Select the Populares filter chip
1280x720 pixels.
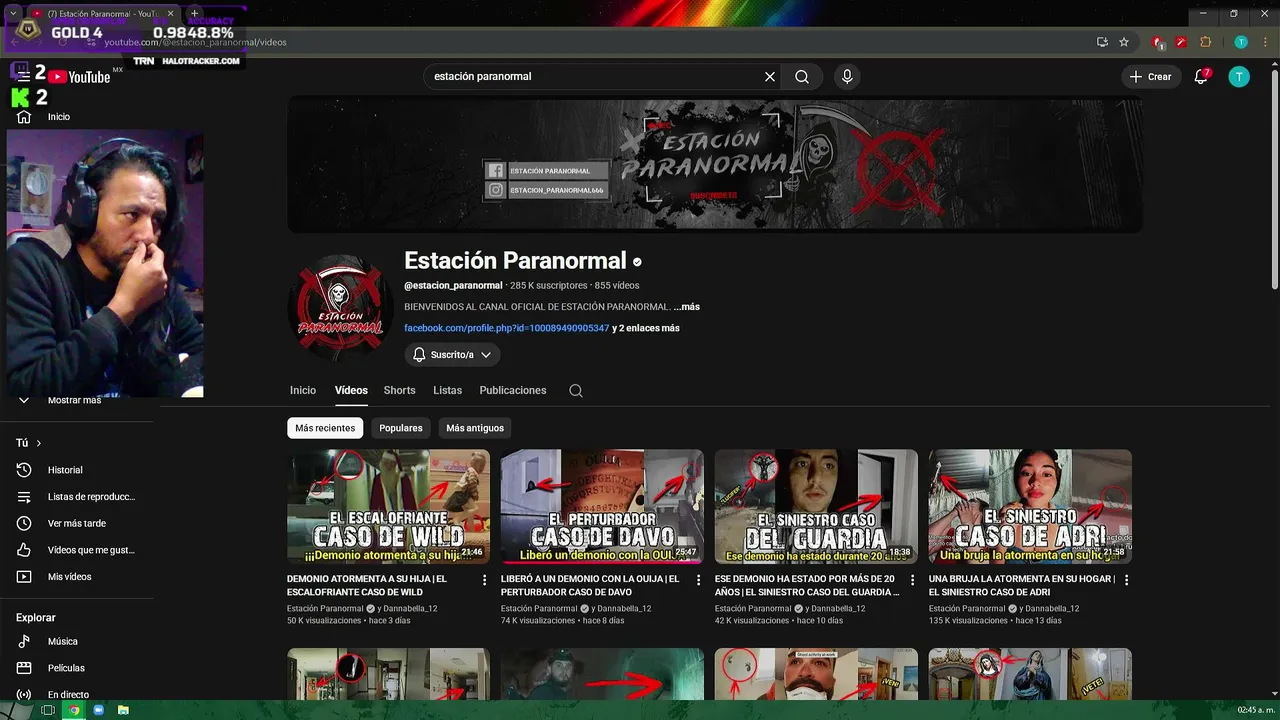tap(401, 428)
